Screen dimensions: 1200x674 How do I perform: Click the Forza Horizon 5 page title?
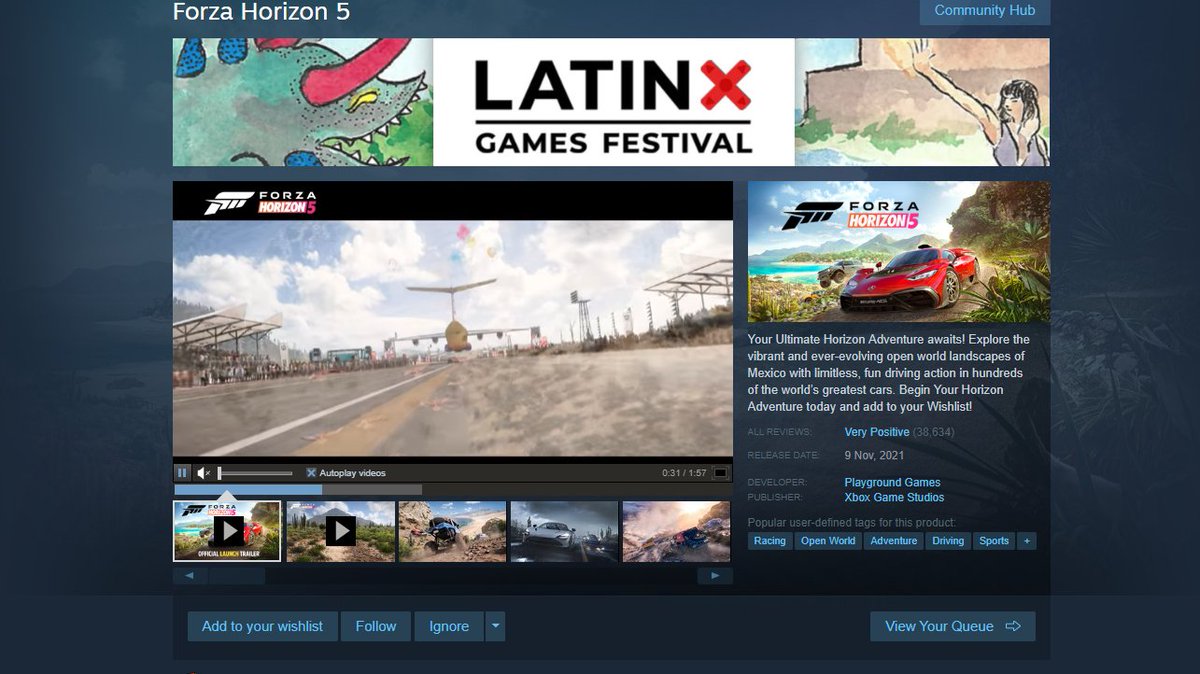261,12
